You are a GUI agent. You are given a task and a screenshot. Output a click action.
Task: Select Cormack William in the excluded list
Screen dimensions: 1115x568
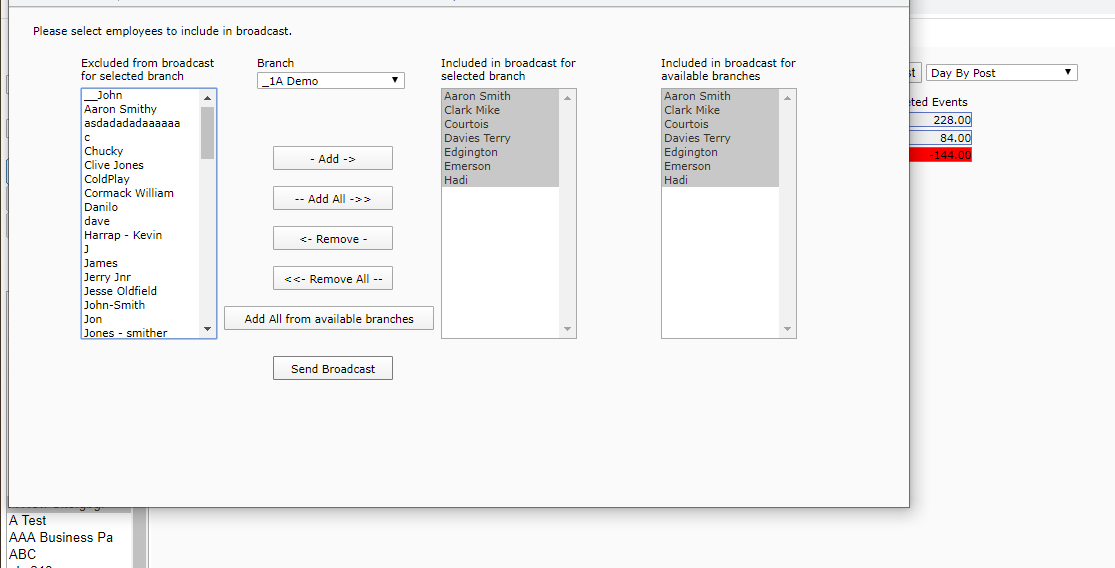coord(129,193)
